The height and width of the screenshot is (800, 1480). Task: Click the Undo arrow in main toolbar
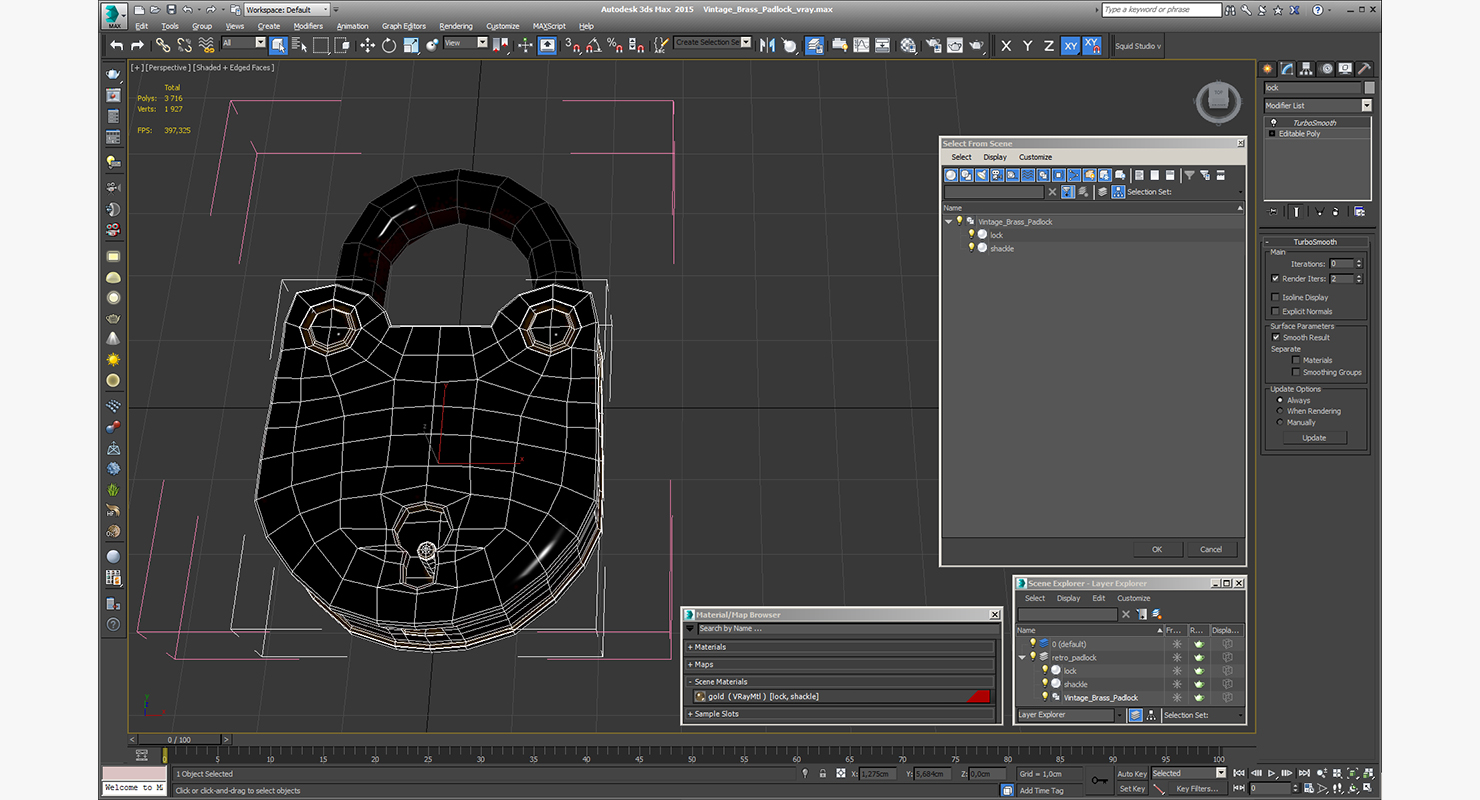(x=117, y=45)
